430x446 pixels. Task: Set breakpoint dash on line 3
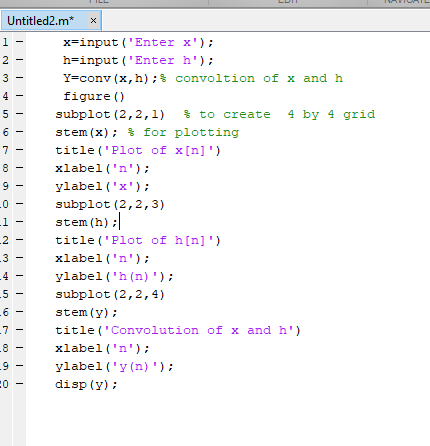pyautogui.click(x=20, y=78)
